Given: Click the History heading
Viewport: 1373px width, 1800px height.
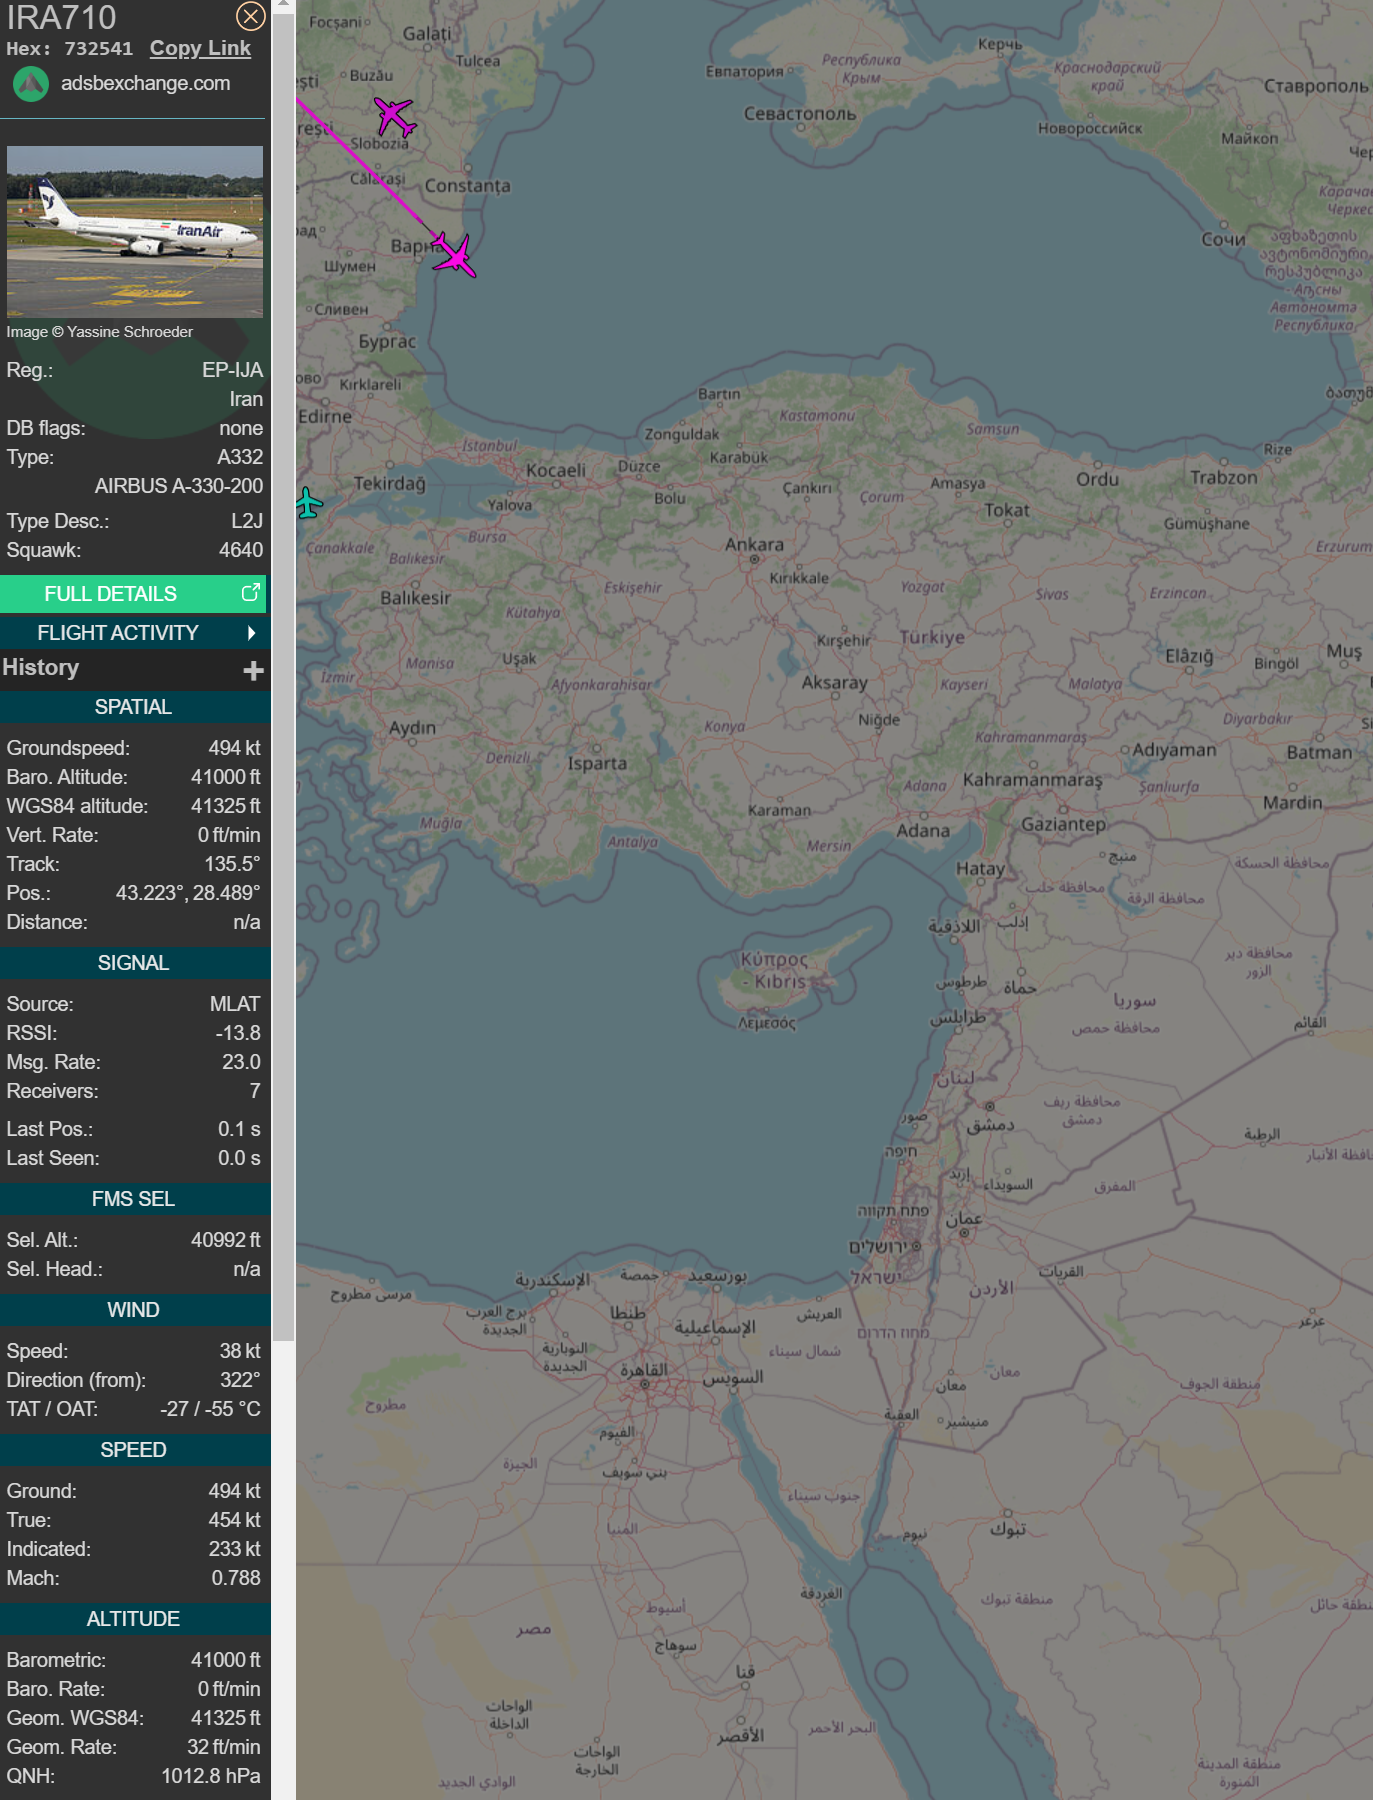Looking at the screenshot, I should pyautogui.click(x=40, y=667).
